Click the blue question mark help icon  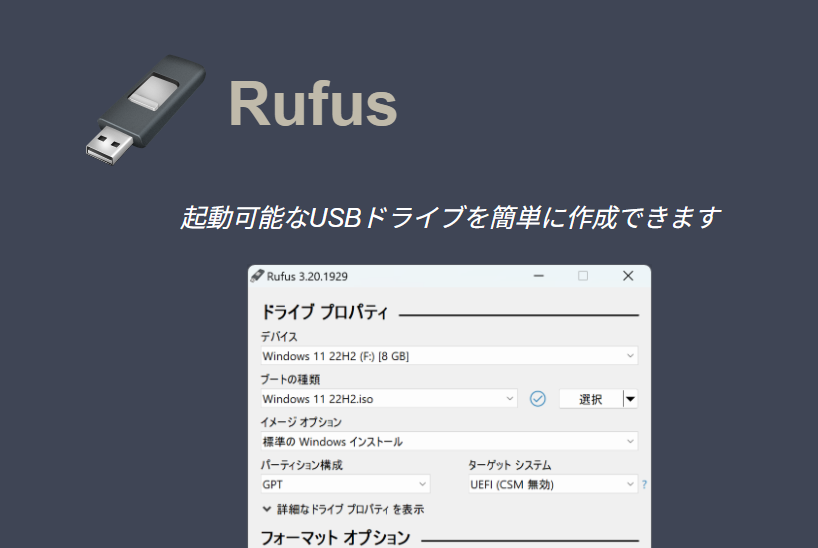coord(644,485)
